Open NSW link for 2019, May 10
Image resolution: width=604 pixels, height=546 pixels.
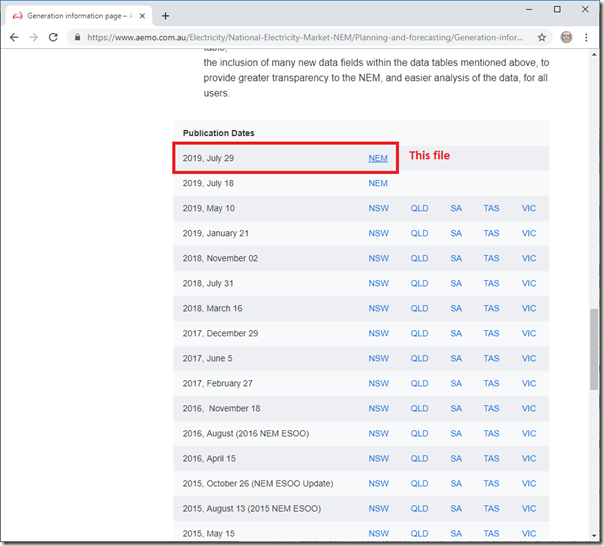379,208
